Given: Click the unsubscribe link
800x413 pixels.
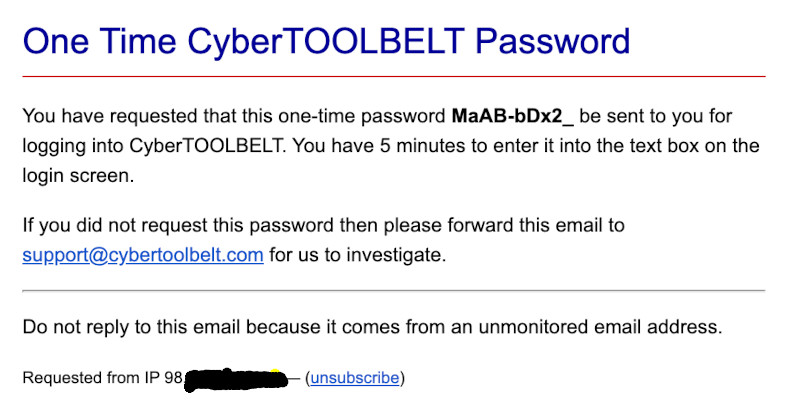Looking at the screenshot, I should click(355, 378).
